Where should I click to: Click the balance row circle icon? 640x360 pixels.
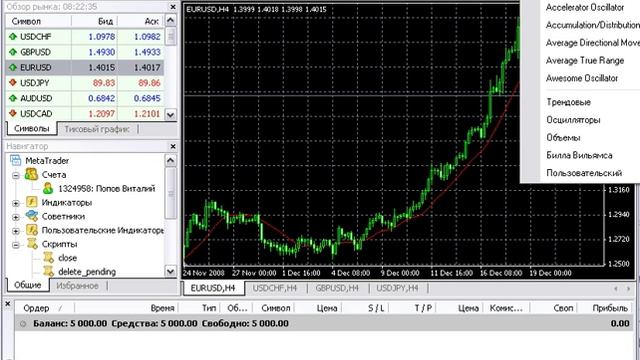pyautogui.click(x=23, y=324)
